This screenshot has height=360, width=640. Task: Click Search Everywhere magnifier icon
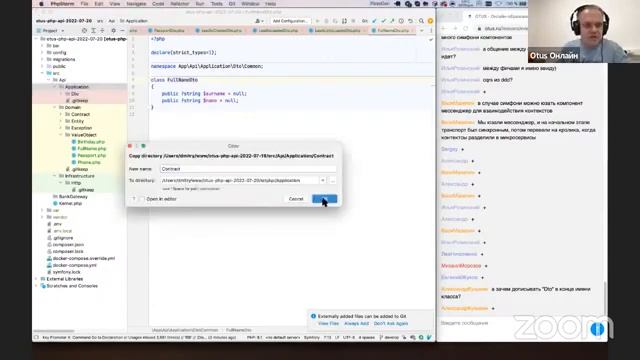(x=421, y=21)
